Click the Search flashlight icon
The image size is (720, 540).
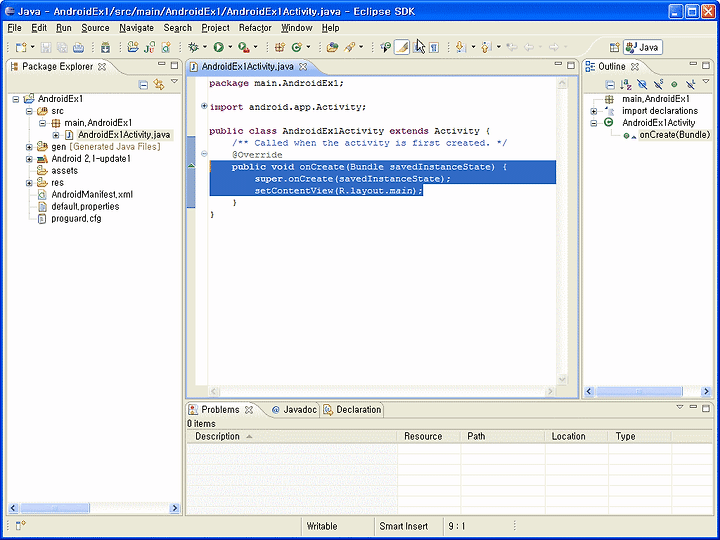[x=349, y=47]
